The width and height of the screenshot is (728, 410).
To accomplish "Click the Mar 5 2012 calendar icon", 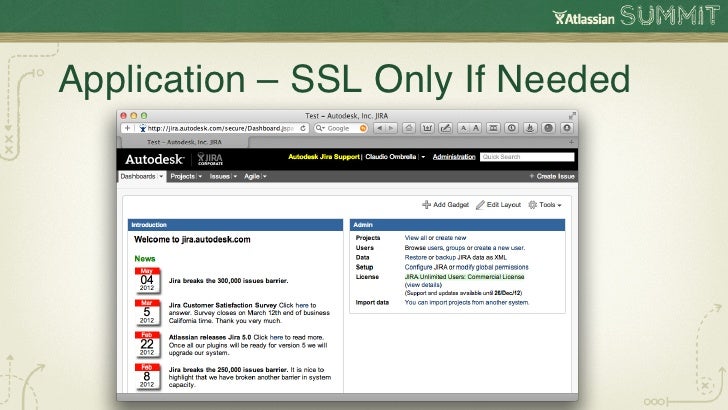I will point(147,312).
